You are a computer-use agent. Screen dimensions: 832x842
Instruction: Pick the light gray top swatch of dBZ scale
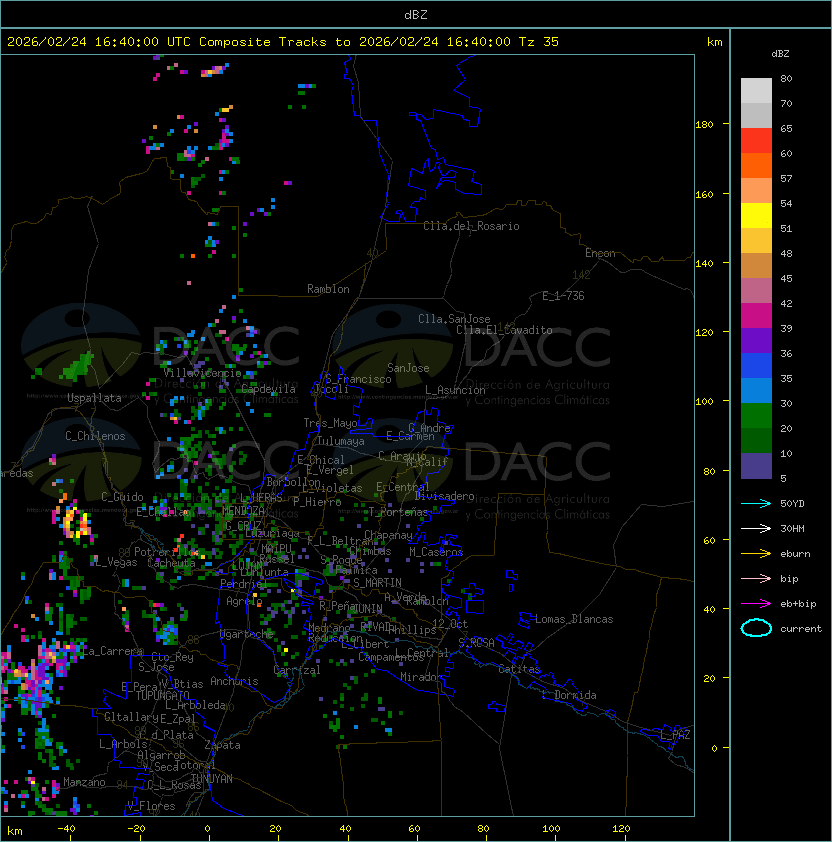[756, 90]
